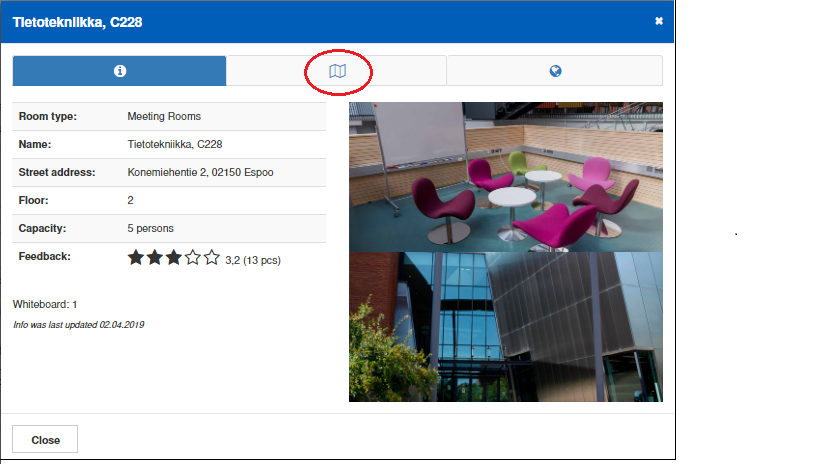
Task: Open the building exterior photo
Action: pyautogui.click(x=505, y=327)
